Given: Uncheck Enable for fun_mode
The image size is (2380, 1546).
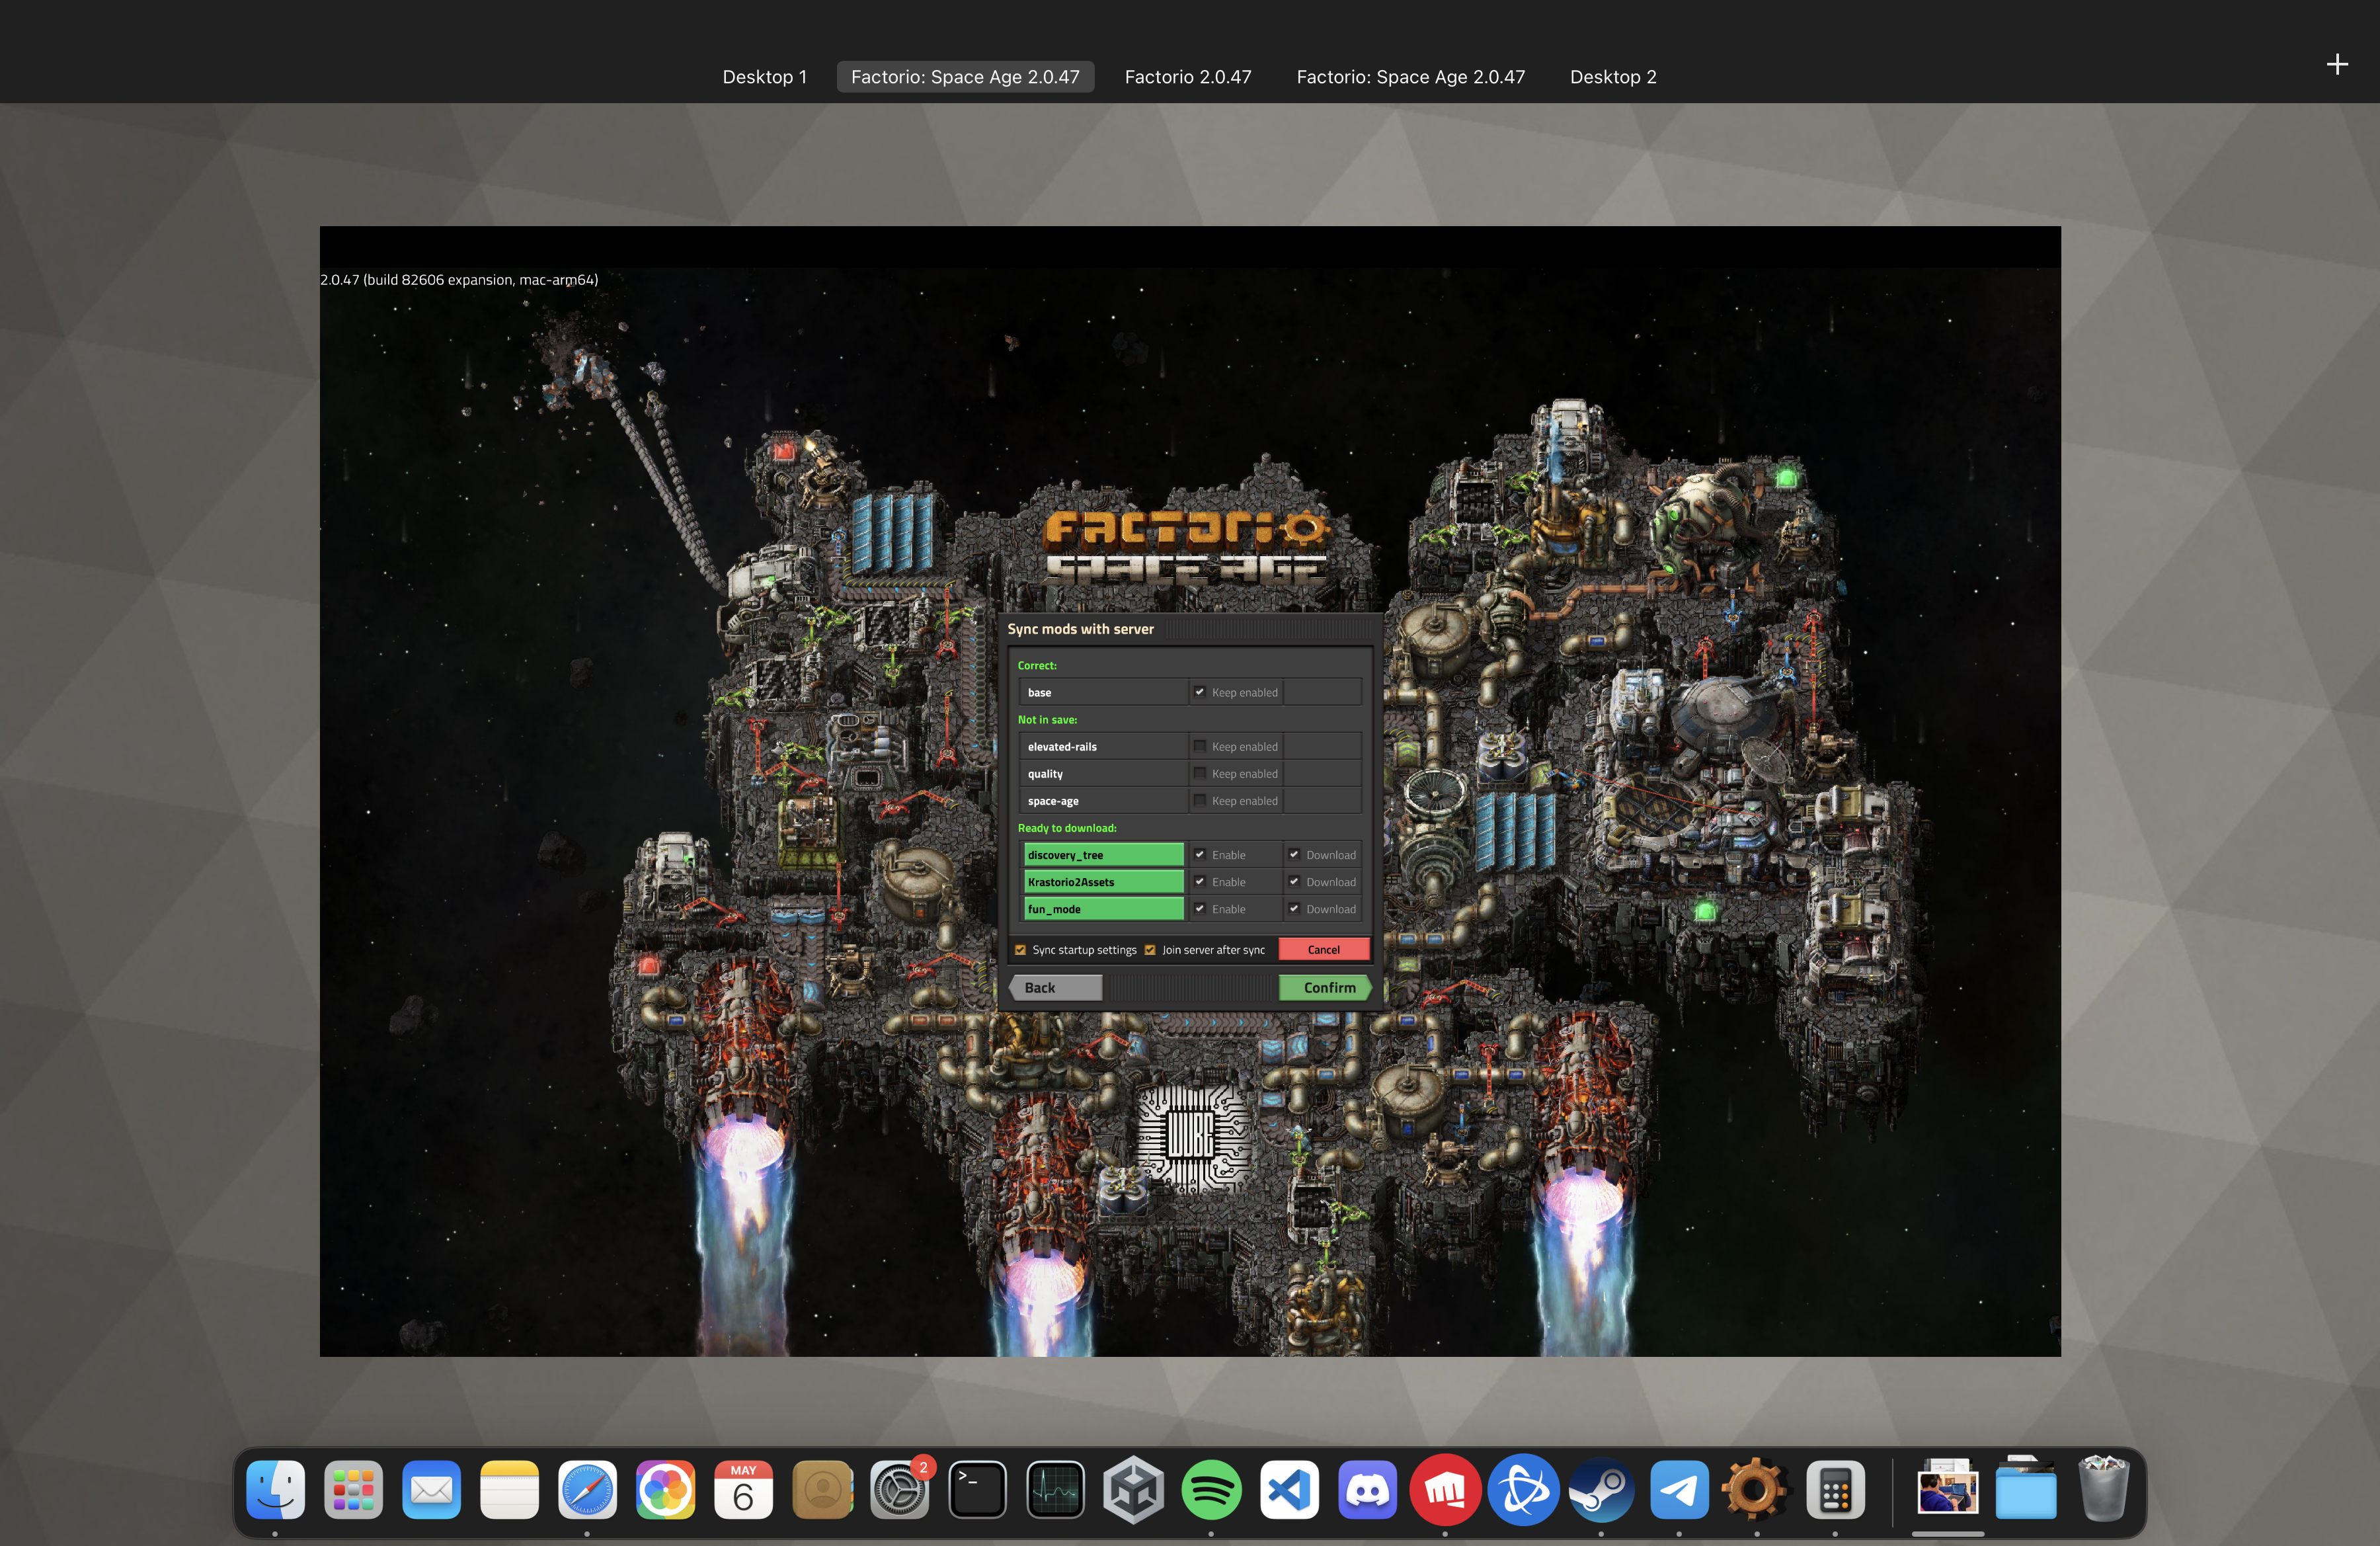Looking at the screenshot, I should click(x=1199, y=908).
